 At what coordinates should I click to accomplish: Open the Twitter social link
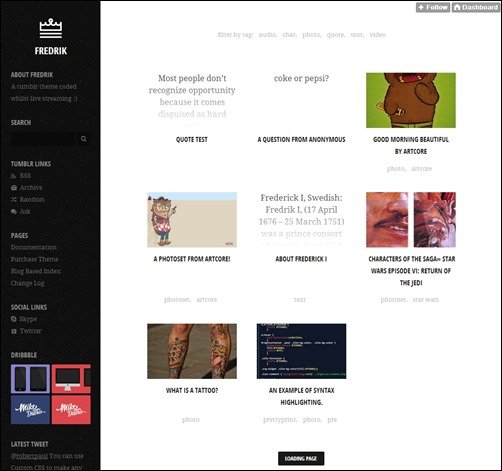(31, 331)
